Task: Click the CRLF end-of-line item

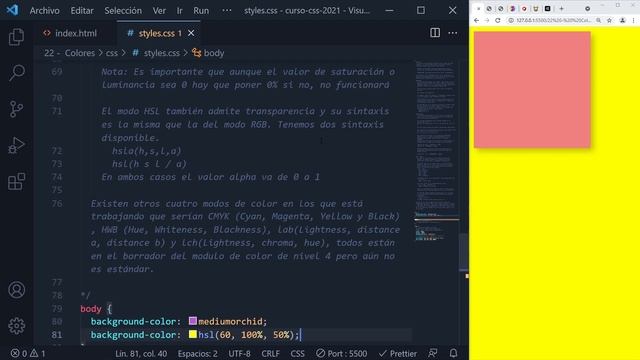Action: [271, 353]
